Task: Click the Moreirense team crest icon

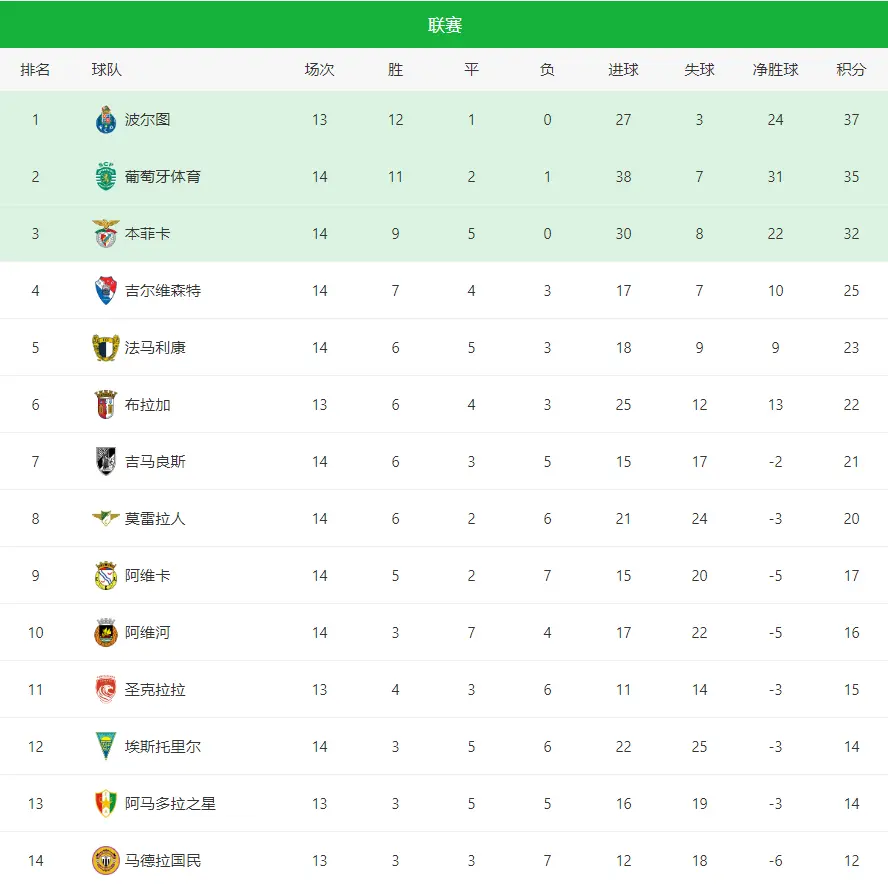Action: coord(106,519)
